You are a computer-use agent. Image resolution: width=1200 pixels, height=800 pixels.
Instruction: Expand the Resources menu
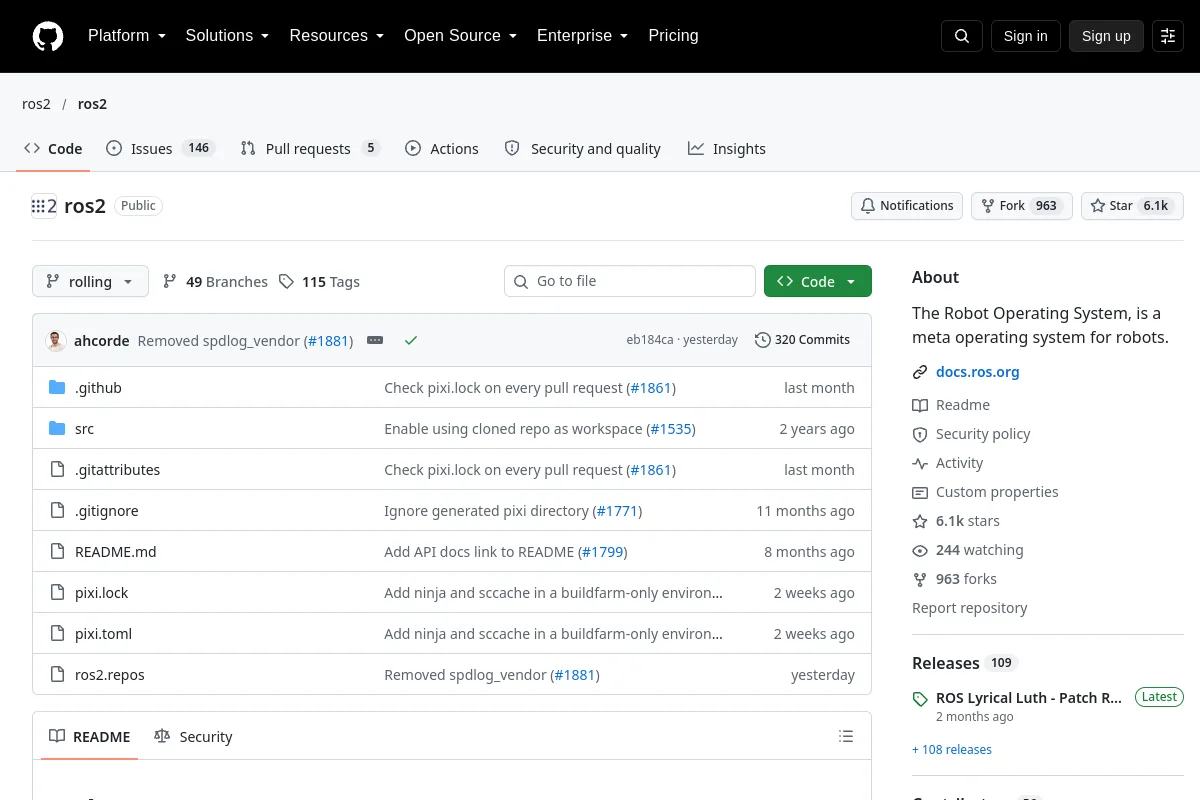(x=336, y=36)
